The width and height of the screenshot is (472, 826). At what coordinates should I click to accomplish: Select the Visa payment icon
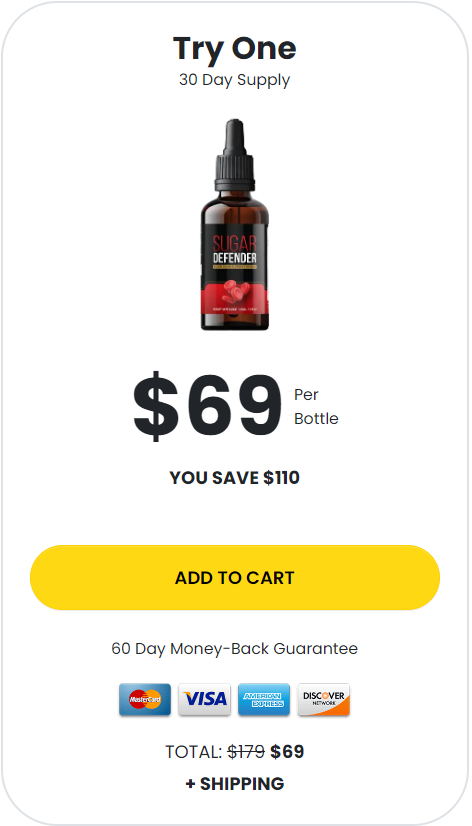(x=204, y=700)
